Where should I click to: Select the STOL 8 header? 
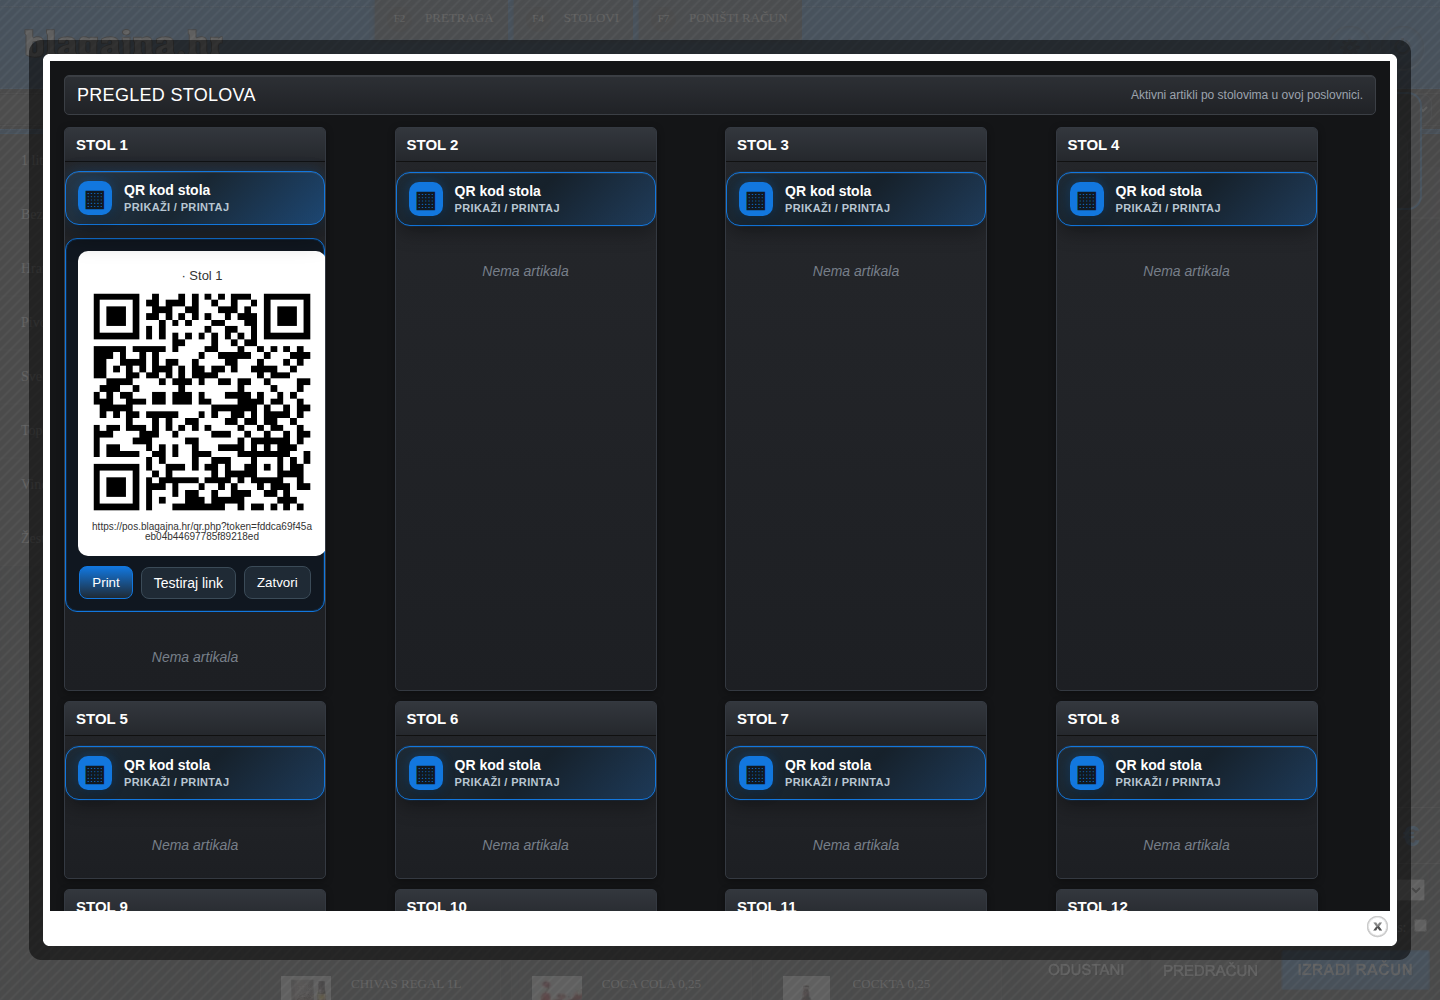click(x=1187, y=719)
